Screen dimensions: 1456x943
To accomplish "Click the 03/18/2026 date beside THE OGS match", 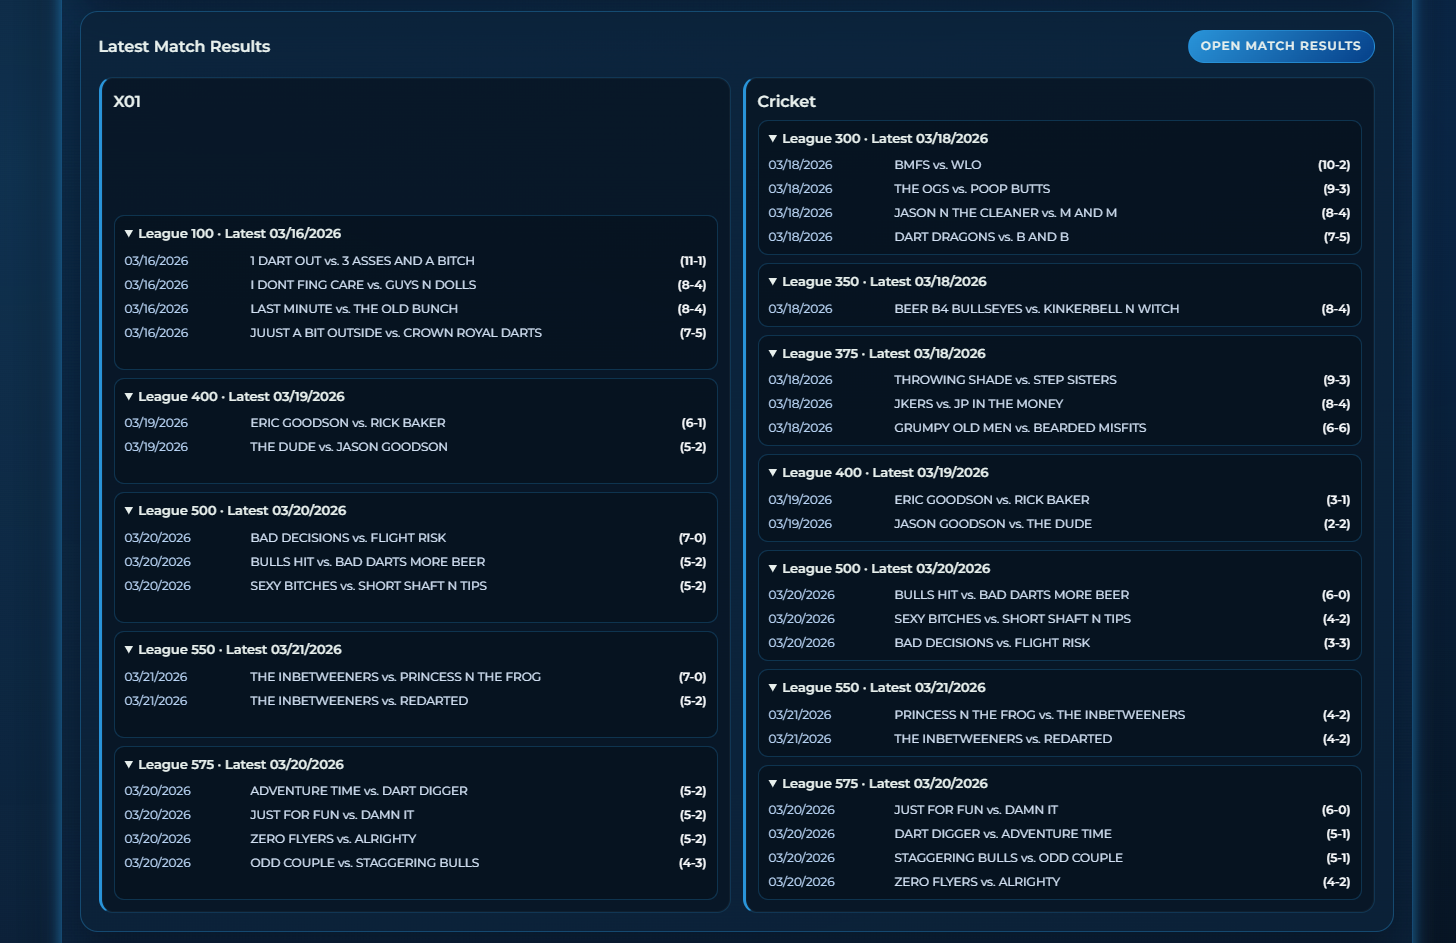I will 800,188.
